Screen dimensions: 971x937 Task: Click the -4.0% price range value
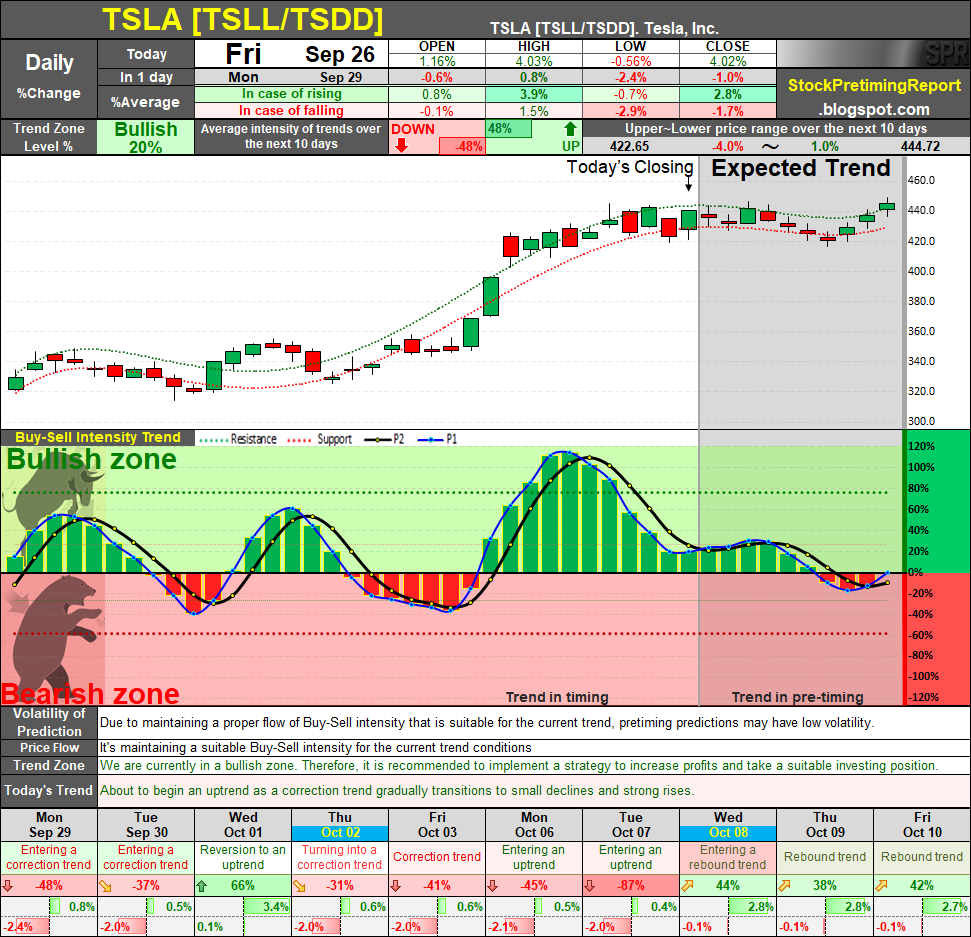pos(727,147)
